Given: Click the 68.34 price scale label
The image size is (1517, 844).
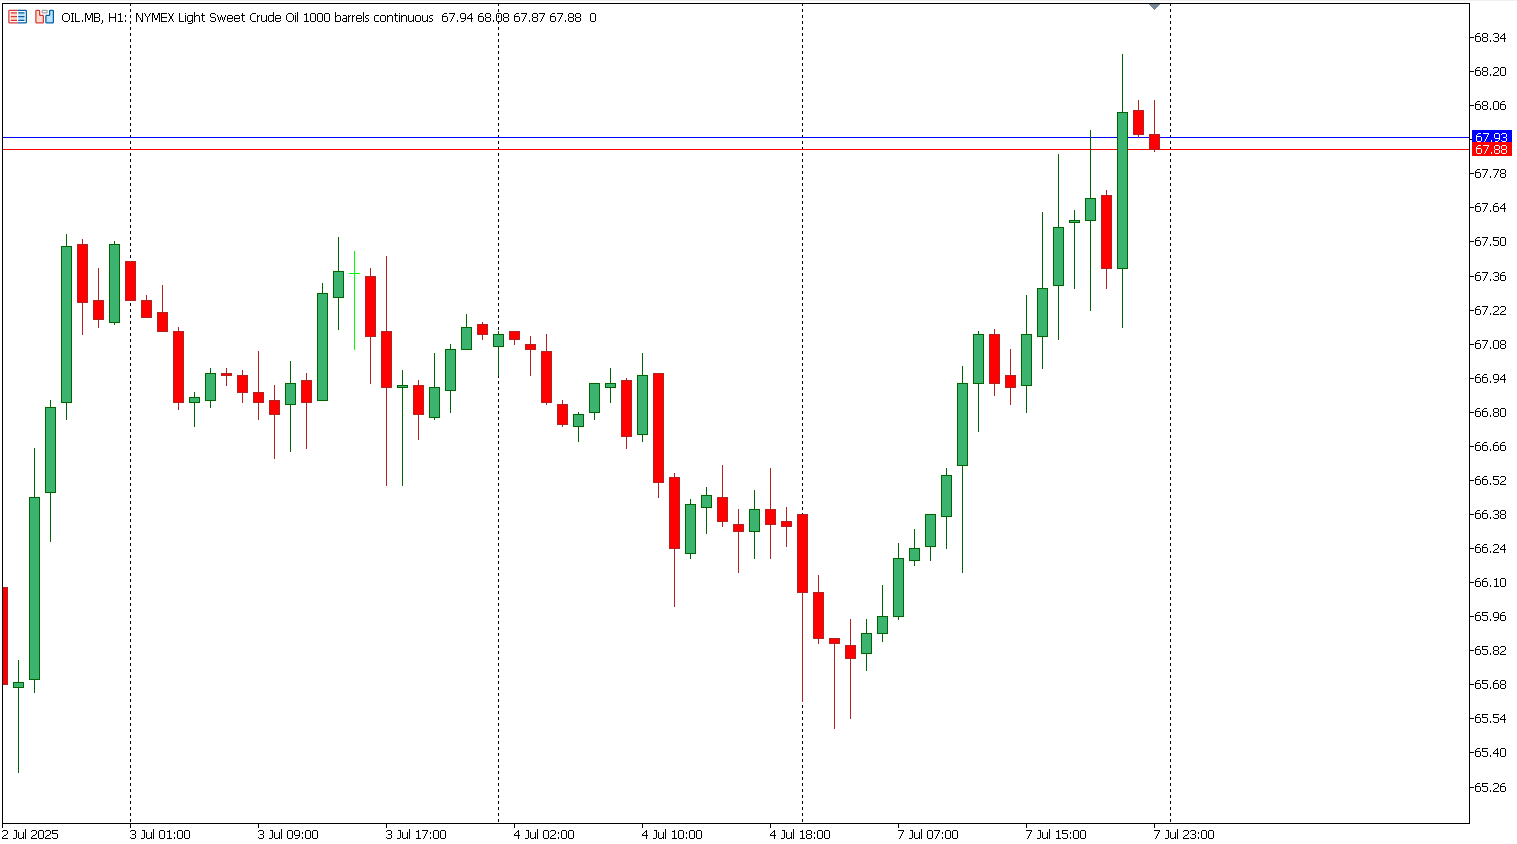Looking at the screenshot, I should [x=1490, y=38].
